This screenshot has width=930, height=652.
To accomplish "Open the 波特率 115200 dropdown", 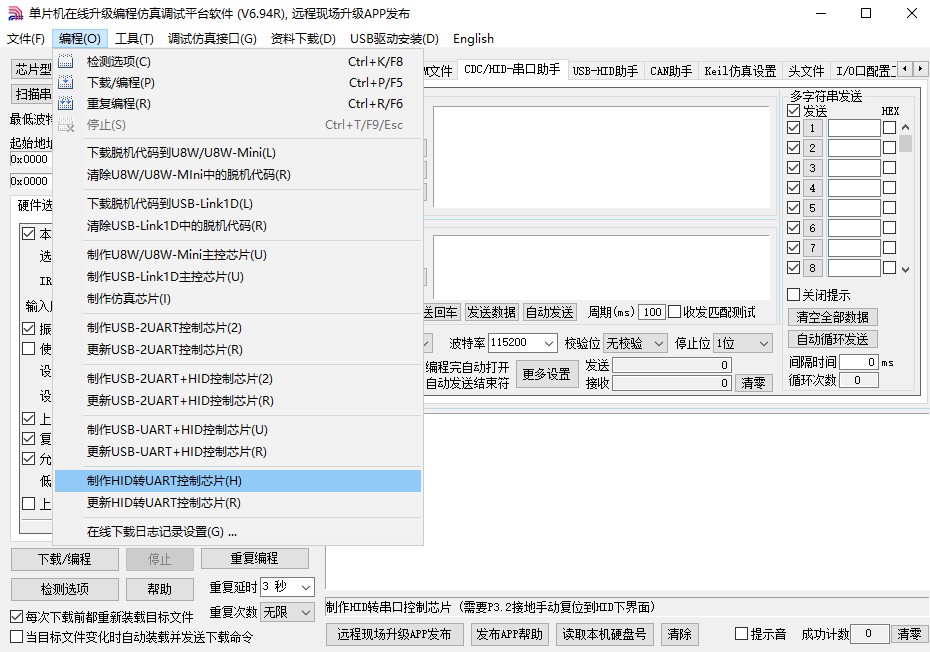I will [549, 343].
